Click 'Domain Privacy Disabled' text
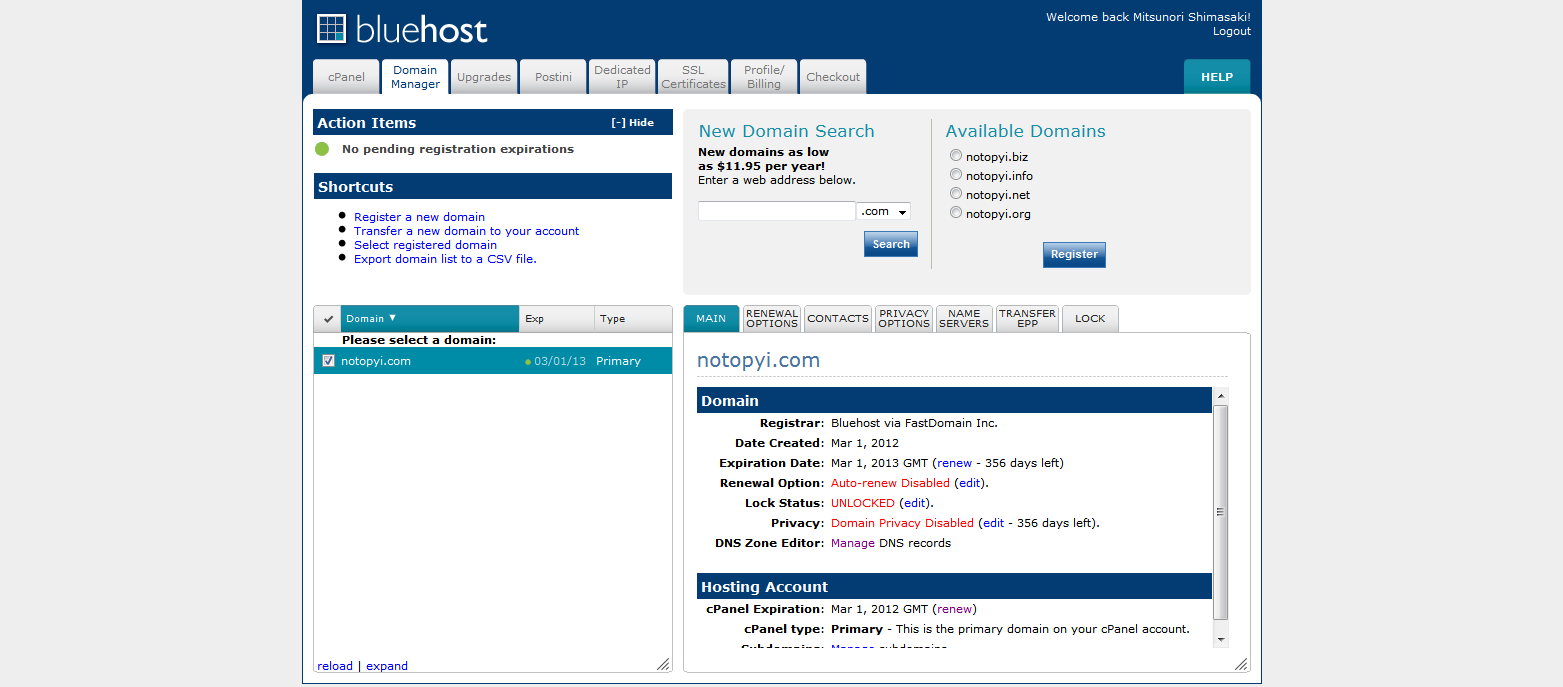1563x687 pixels. point(902,523)
